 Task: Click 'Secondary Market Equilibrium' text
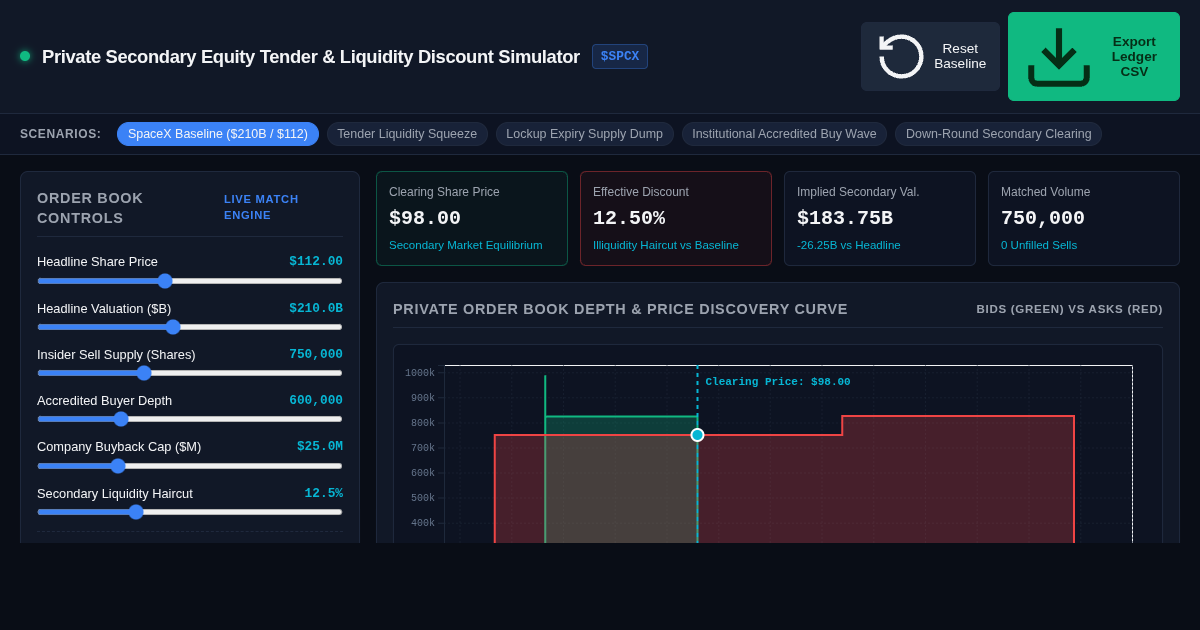[x=466, y=245]
